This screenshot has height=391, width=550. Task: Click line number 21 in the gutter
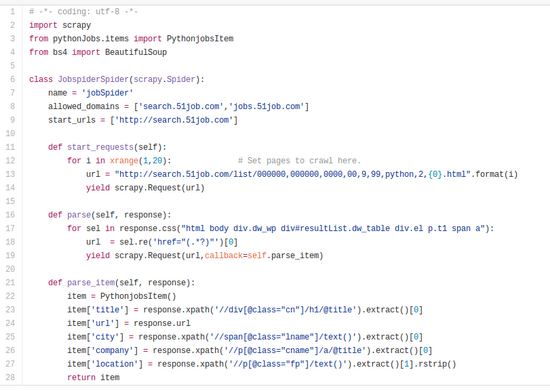(x=11, y=282)
